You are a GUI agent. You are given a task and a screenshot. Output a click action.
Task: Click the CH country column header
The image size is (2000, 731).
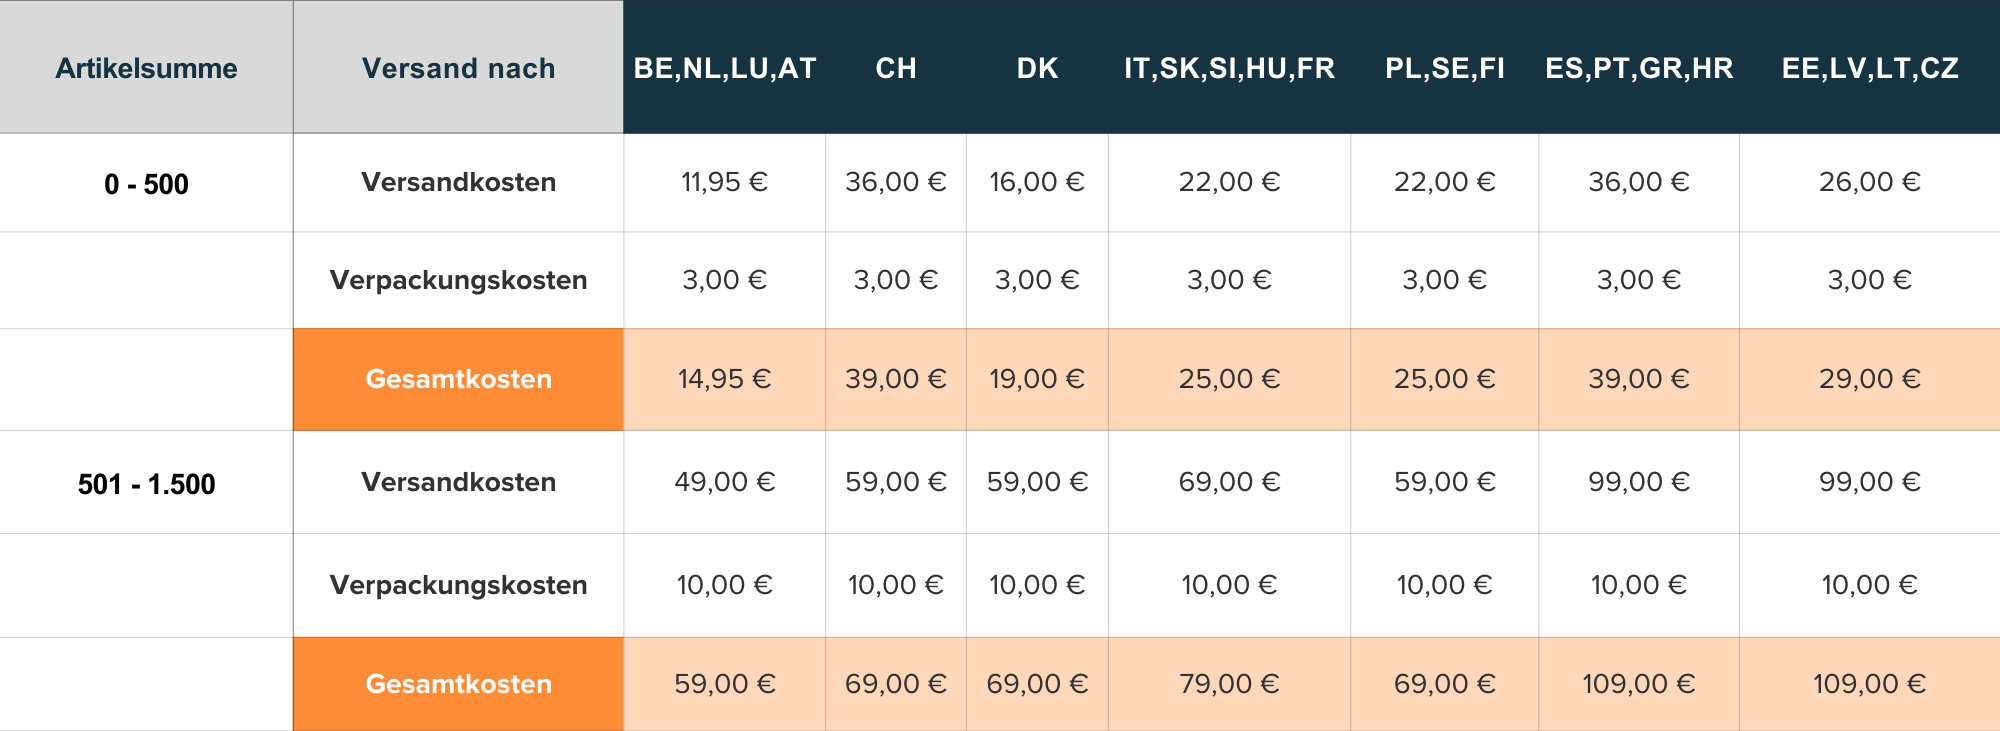[x=896, y=68]
